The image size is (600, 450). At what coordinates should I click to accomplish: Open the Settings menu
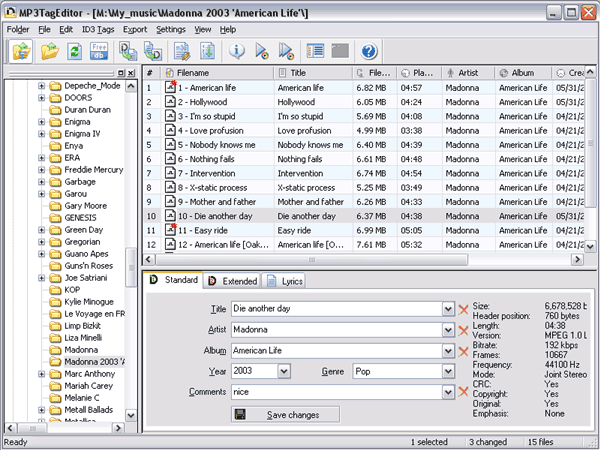(x=171, y=29)
